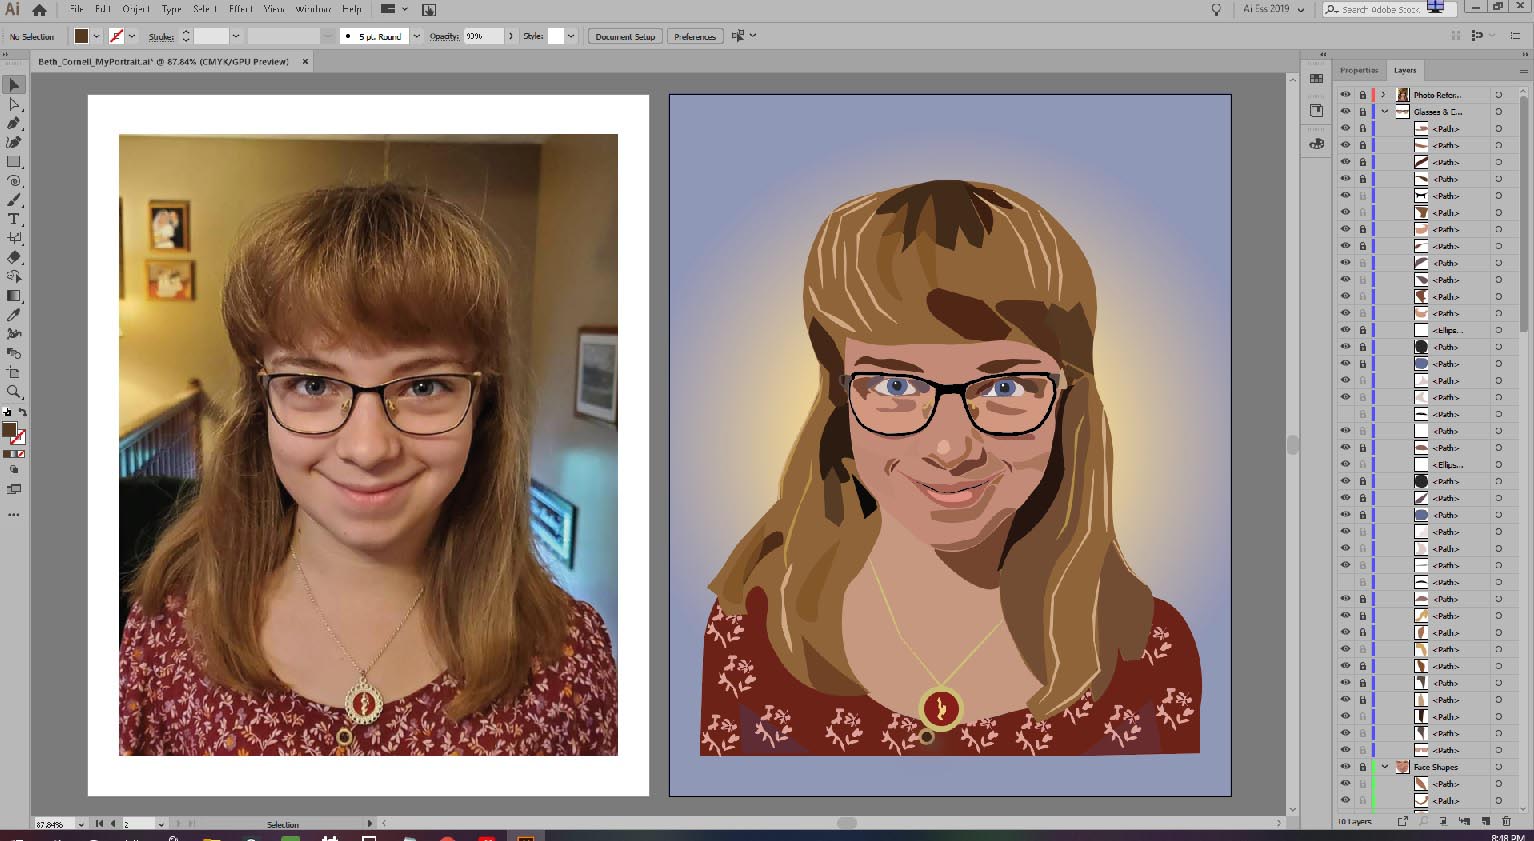Select the Direct Selection tool
The image size is (1534, 841).
[x=14, y=104]
